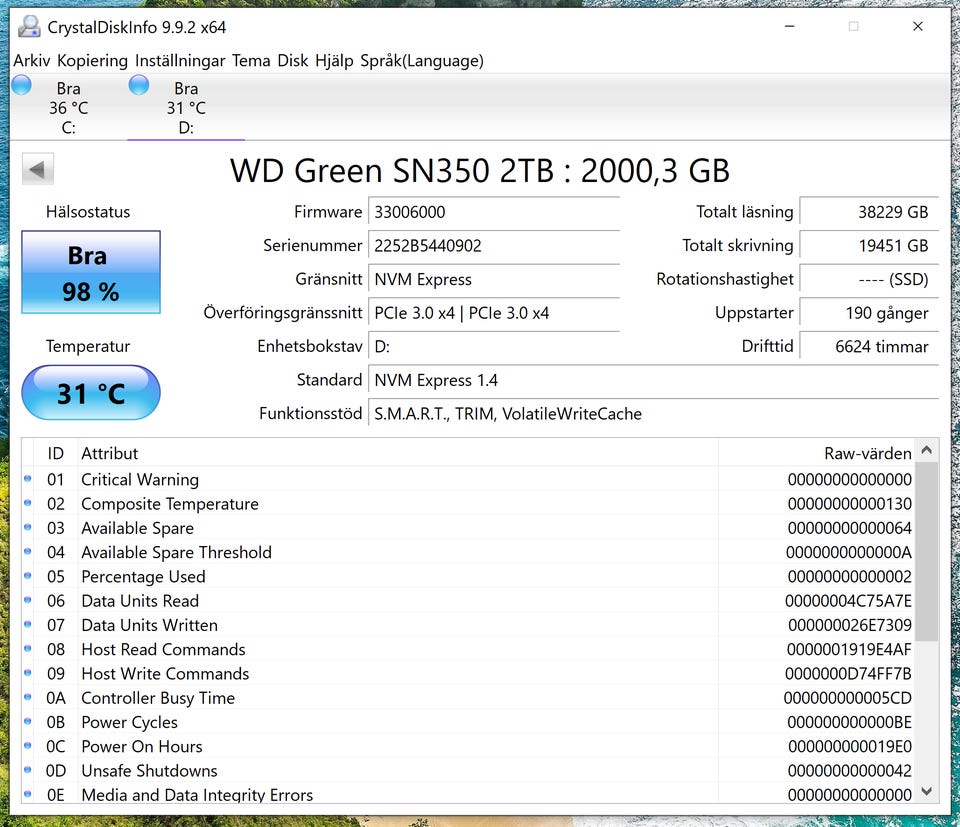Click the status dot beside Unsafe Shutdowns

tap(28, 770)
